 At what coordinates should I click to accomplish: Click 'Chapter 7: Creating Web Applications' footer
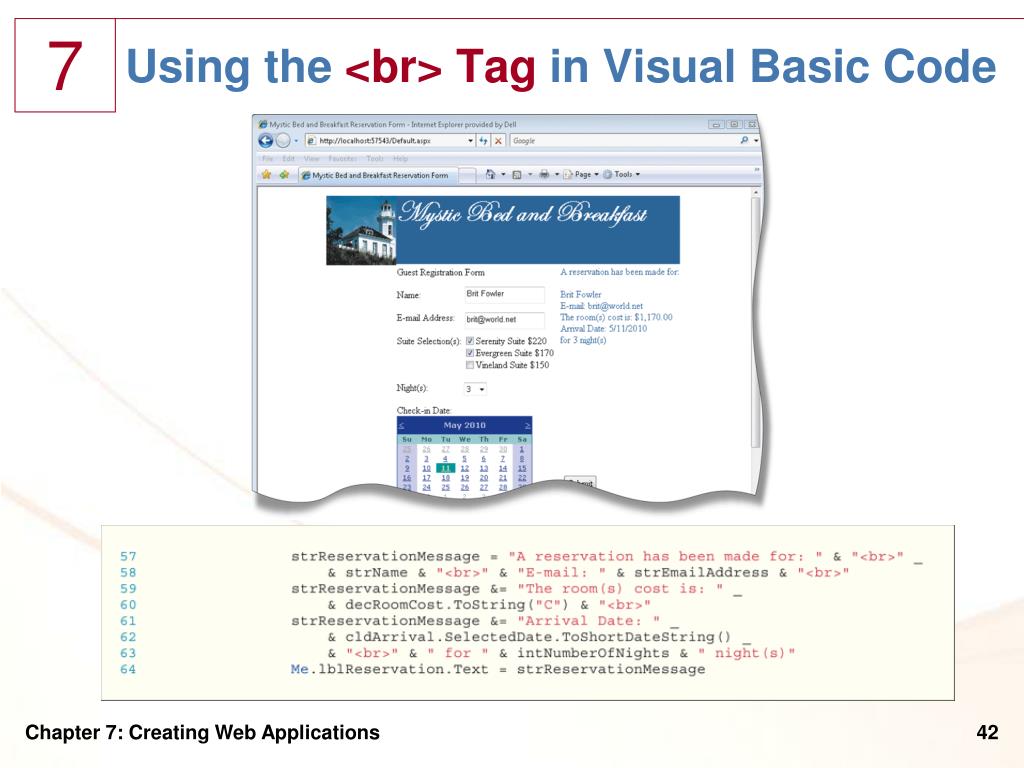[x=202, y=733]
